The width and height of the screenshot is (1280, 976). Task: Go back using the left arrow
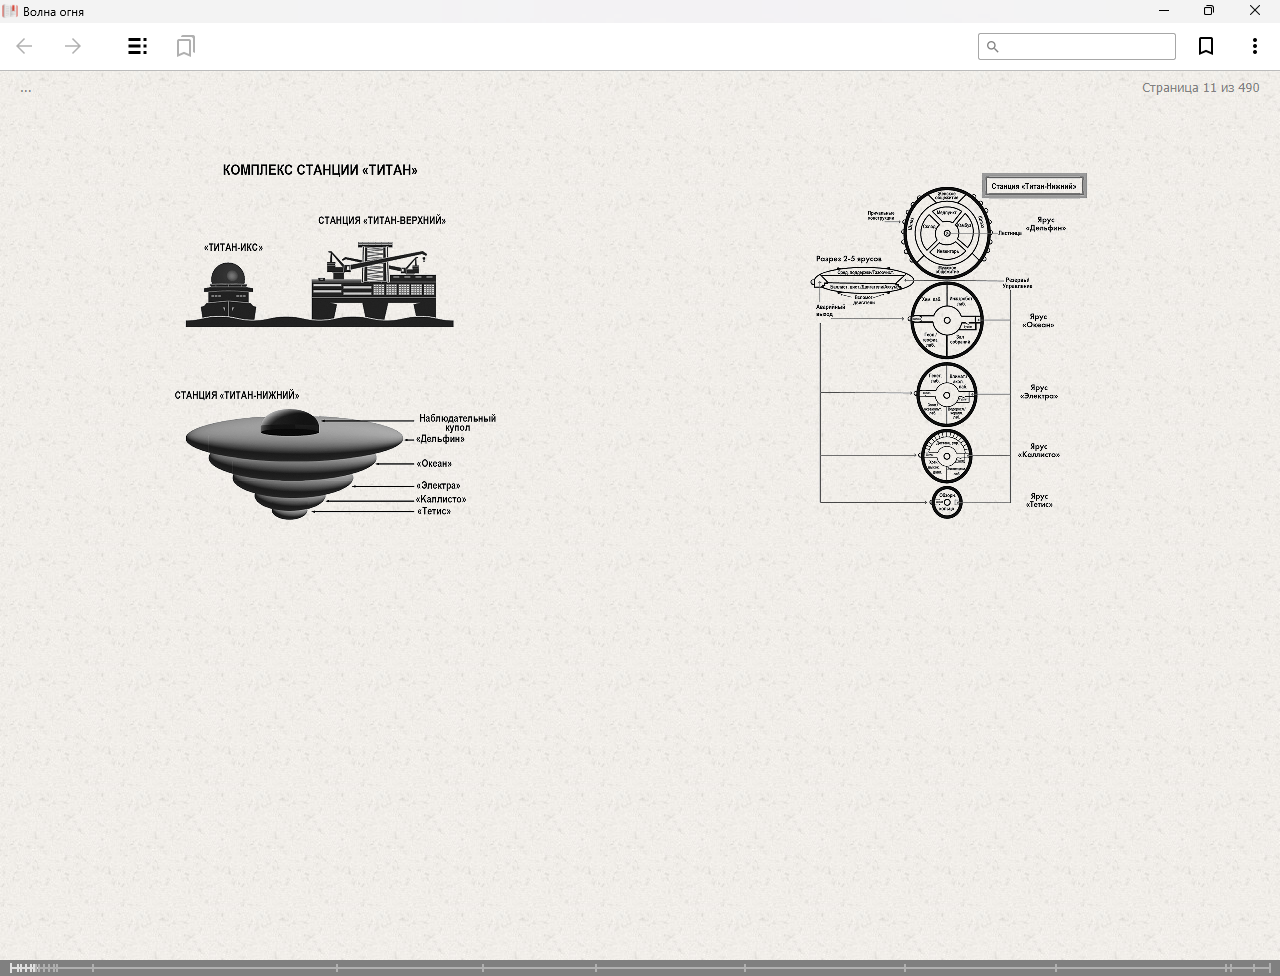25,46
